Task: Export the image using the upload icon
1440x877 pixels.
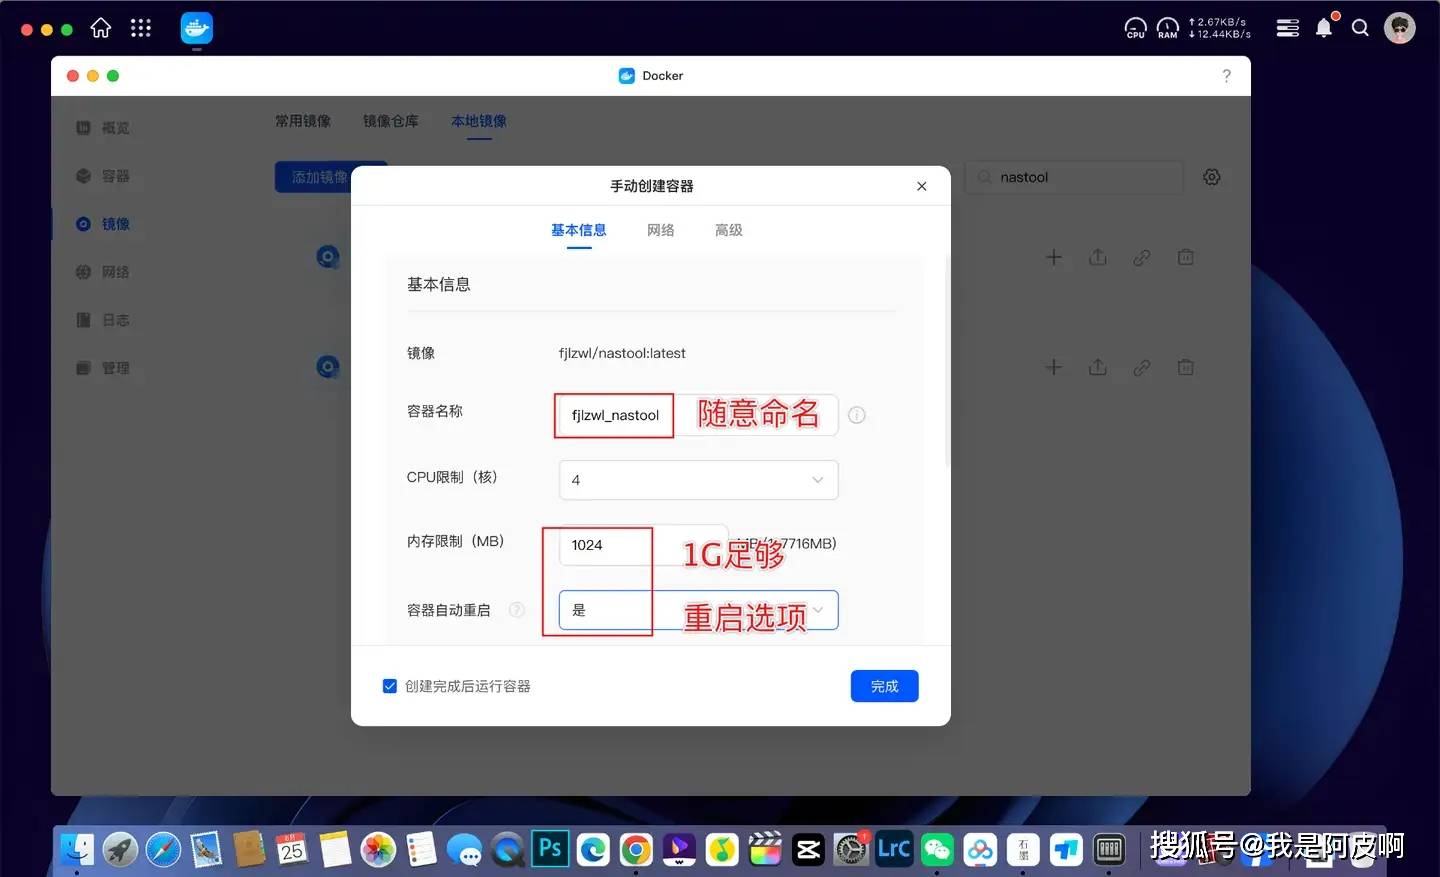Action: 1097,257
